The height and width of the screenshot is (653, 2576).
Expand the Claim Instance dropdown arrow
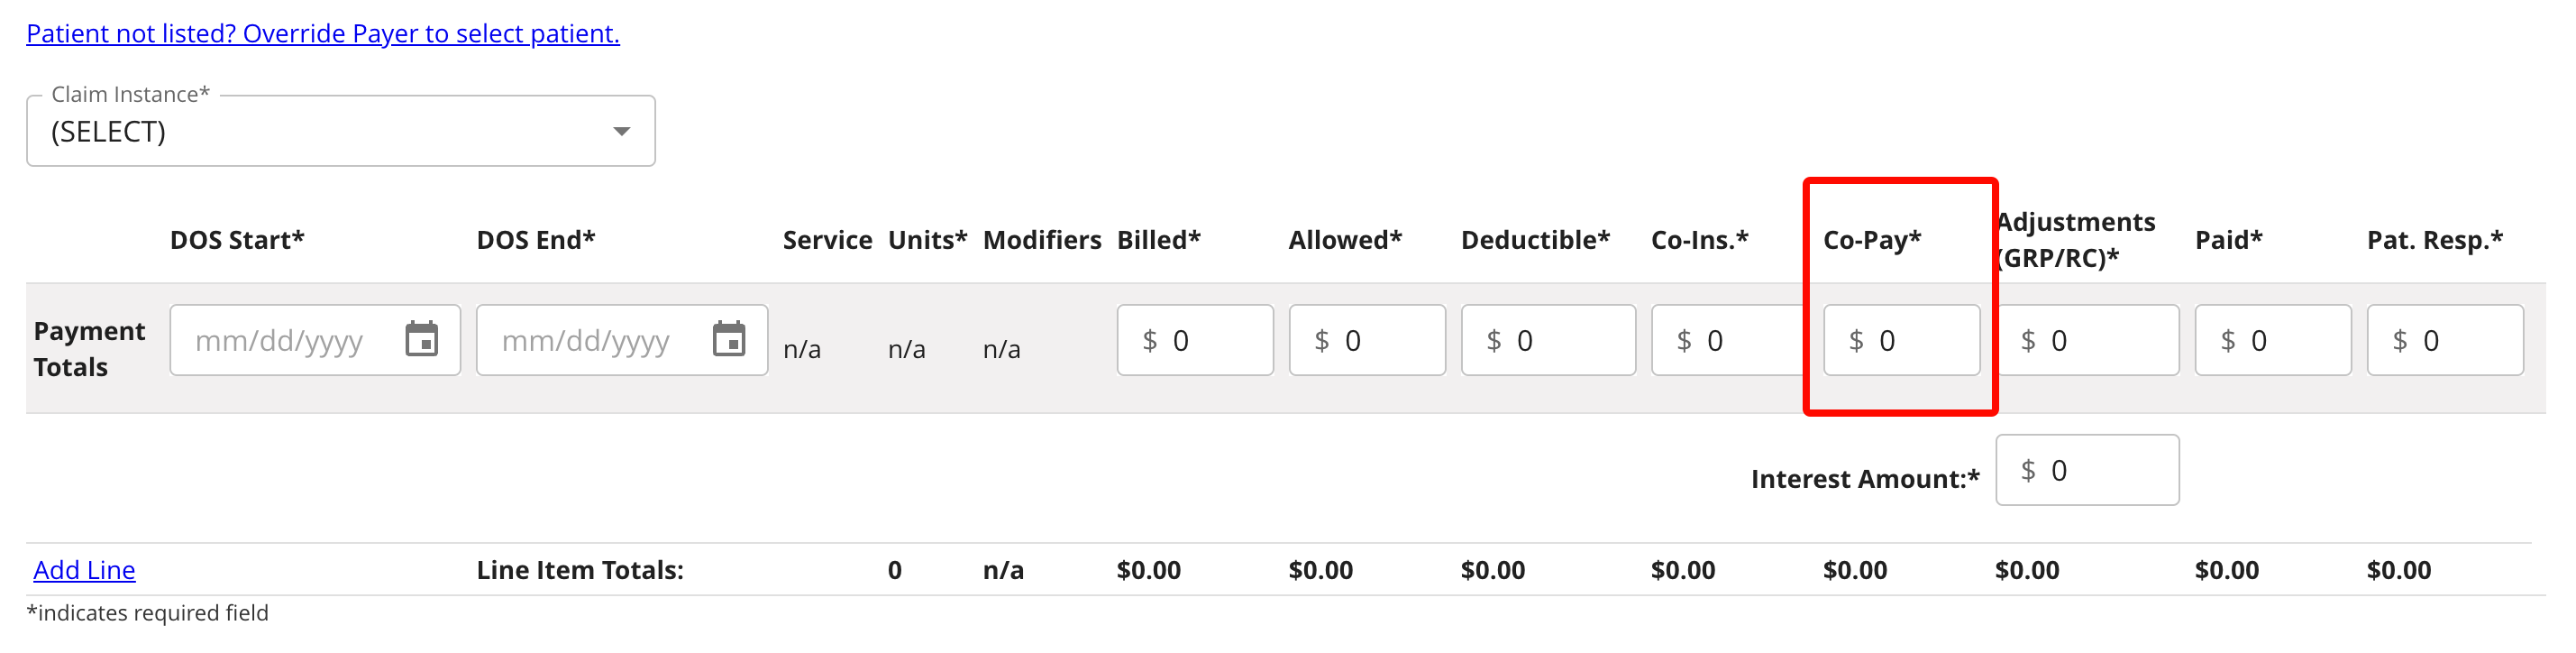point(621,132)
